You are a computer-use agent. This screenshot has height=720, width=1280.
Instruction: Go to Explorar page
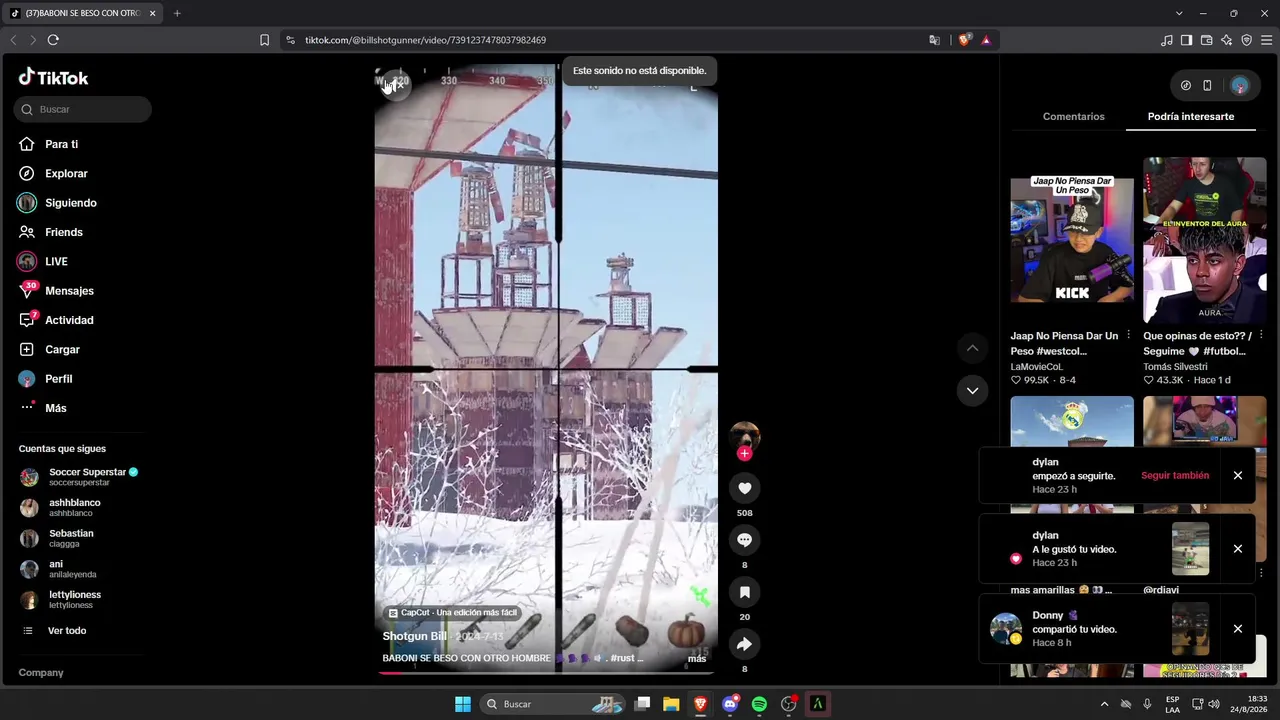53,173
